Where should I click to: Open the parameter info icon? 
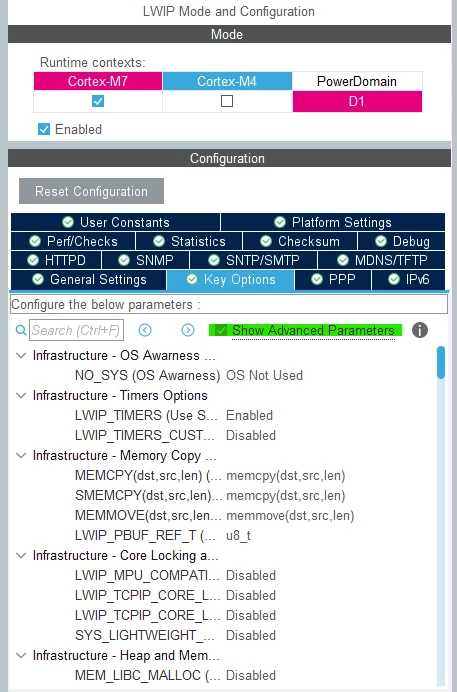(x=420, y=330)
